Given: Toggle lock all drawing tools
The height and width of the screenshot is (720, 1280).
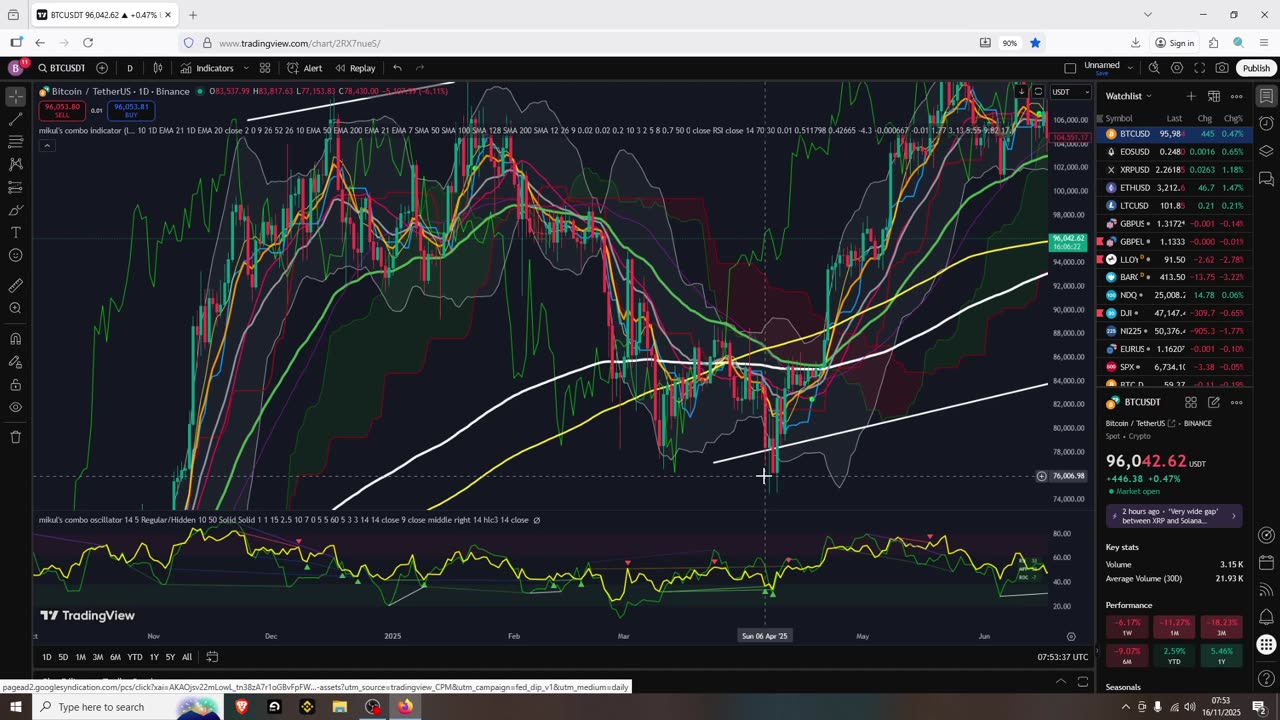Looking at the screenshot, I should point(15,385).
